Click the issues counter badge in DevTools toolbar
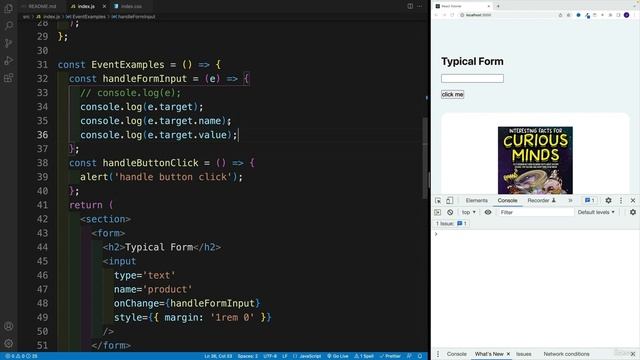This screenshot has height=360, width=640. 589,200
